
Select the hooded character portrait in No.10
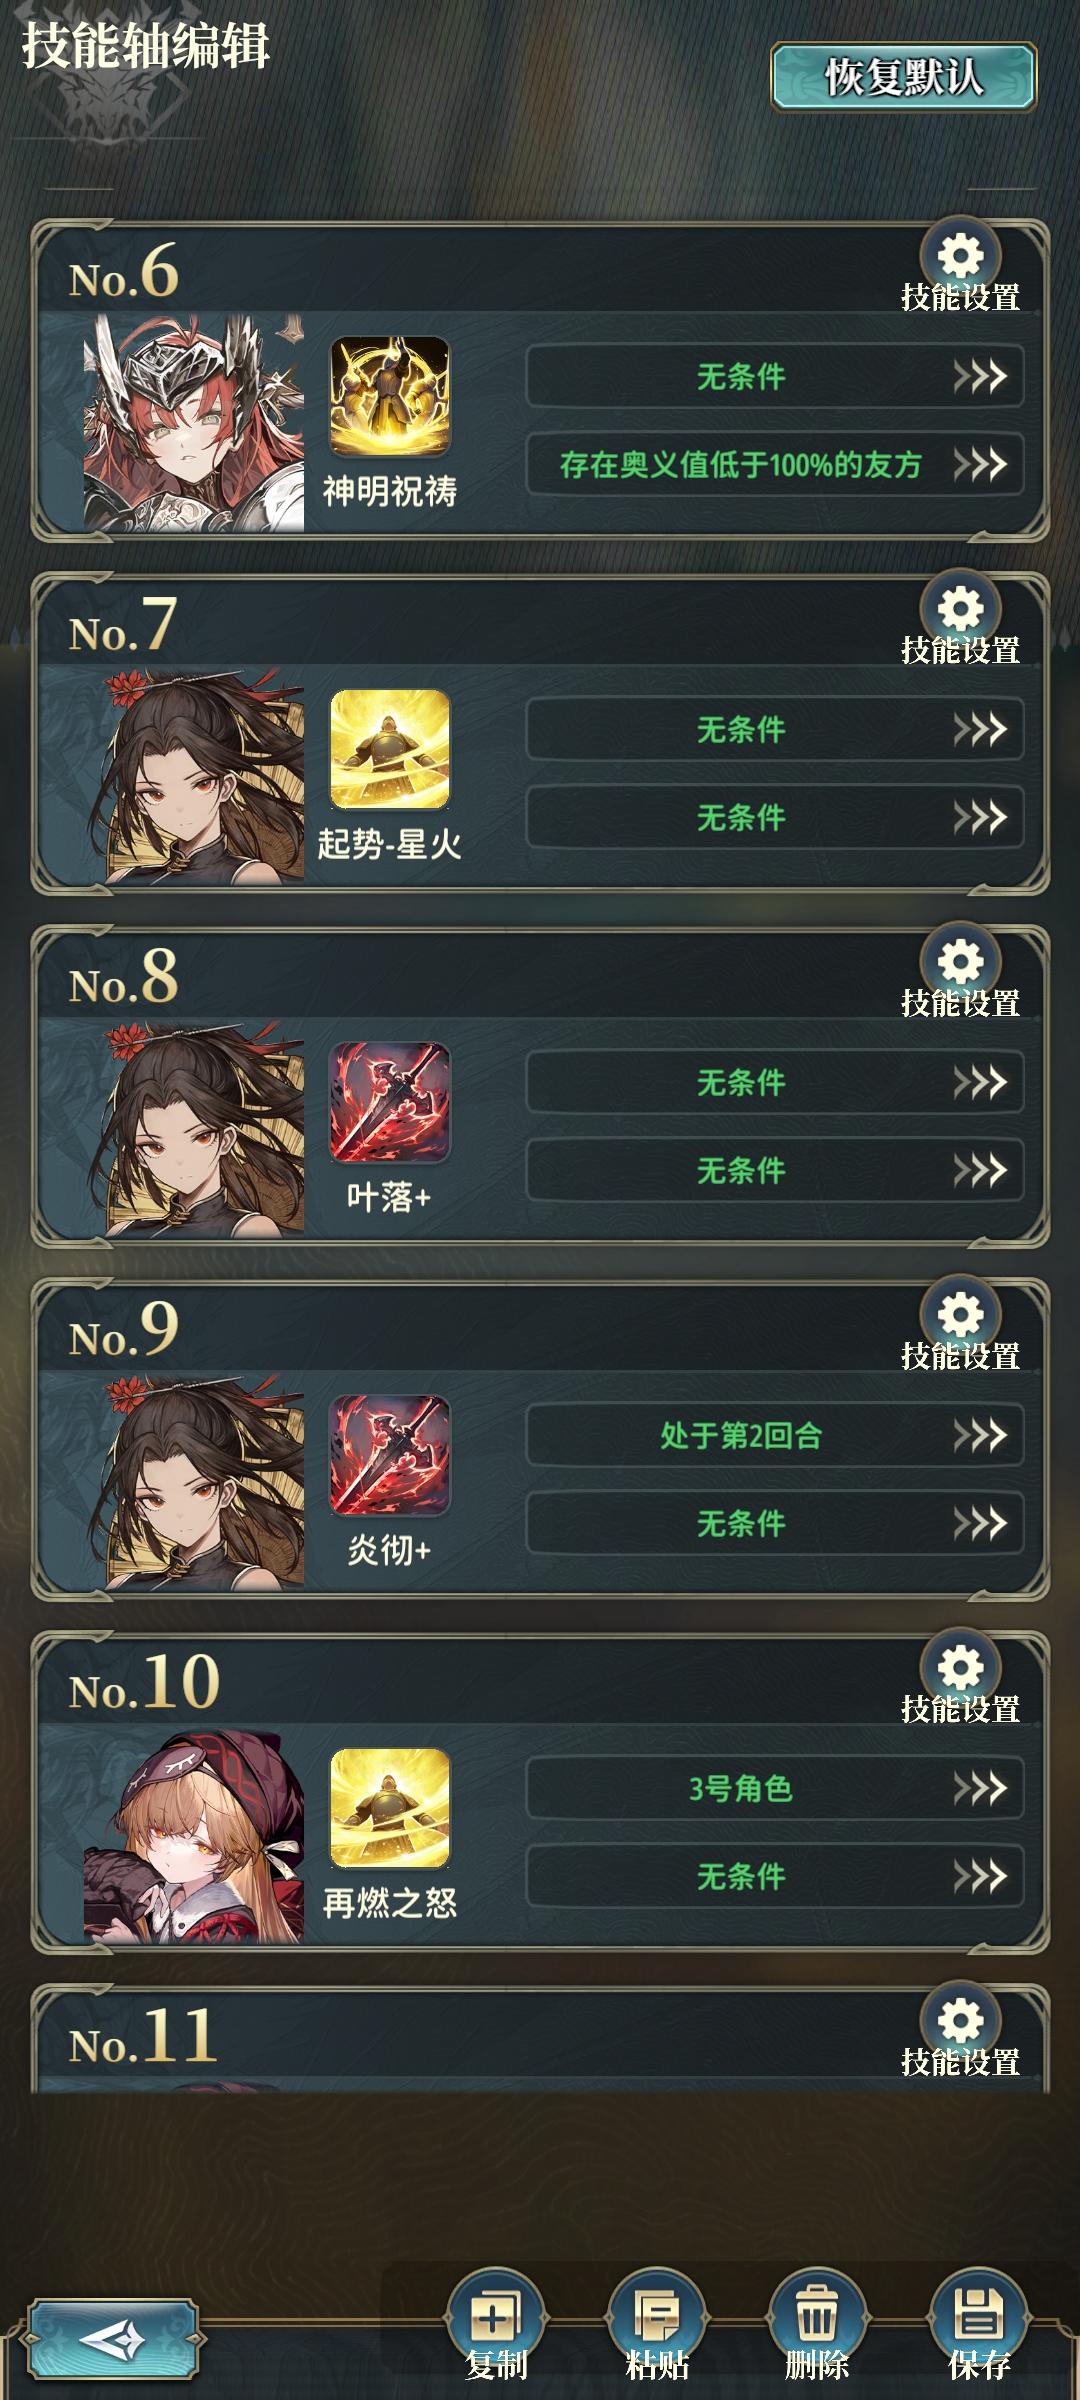pyautogui.click(x=194, y=1836)
